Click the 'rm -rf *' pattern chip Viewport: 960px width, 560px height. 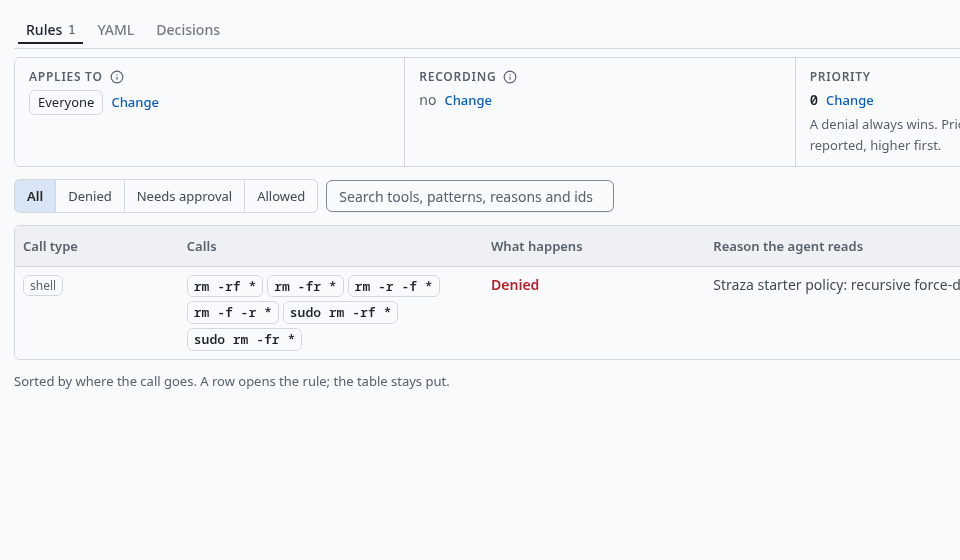coord(225,286)
